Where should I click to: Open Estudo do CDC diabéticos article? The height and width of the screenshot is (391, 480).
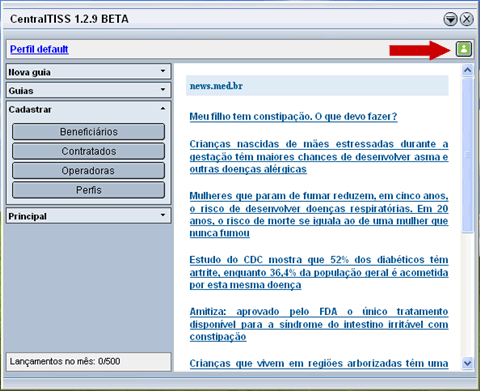(319, 272)
